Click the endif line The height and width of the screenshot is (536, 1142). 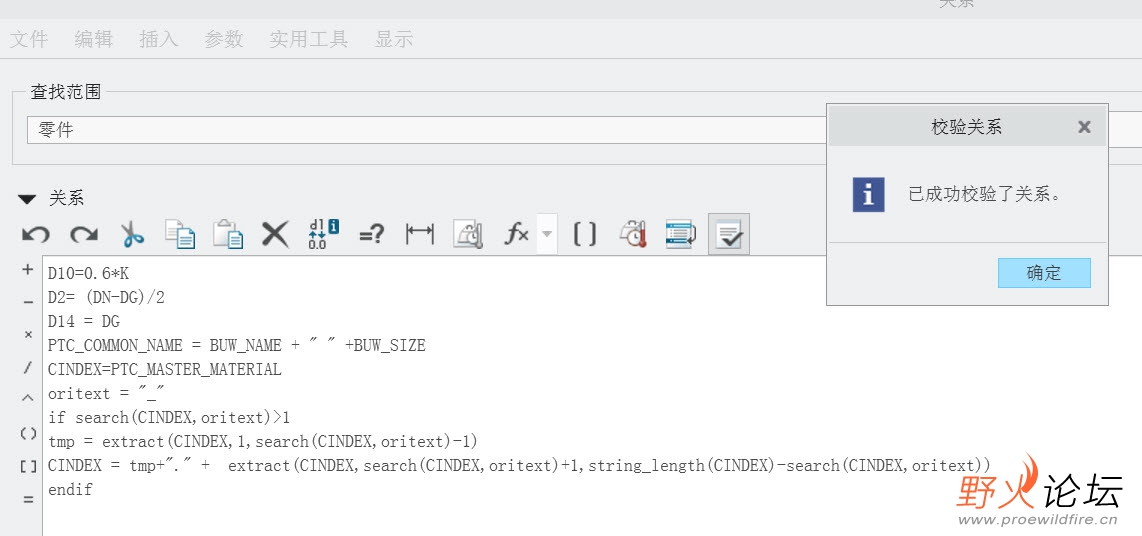click(x=70, y=489)
